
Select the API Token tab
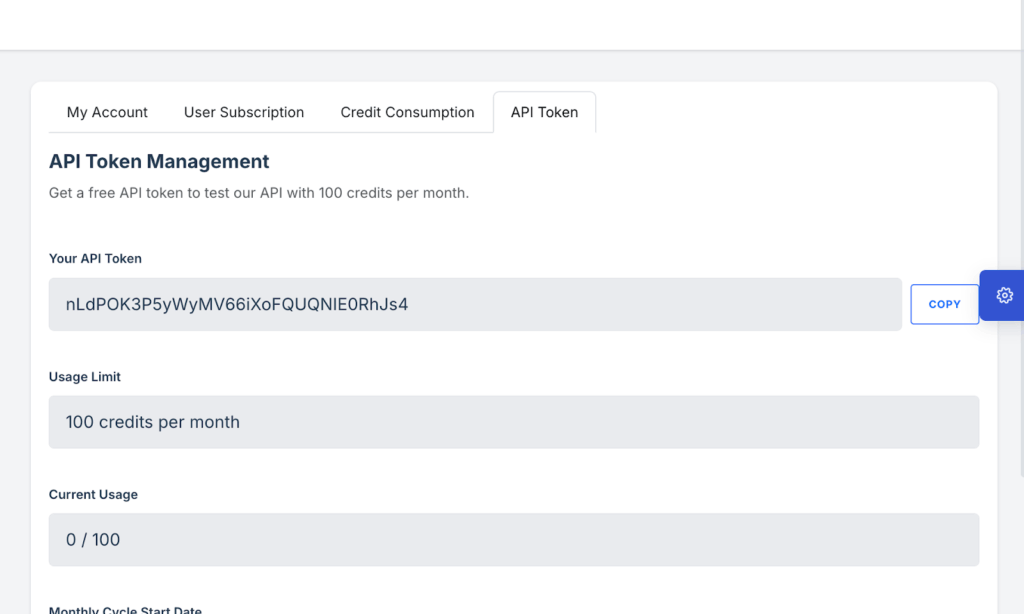coord(544,112)
